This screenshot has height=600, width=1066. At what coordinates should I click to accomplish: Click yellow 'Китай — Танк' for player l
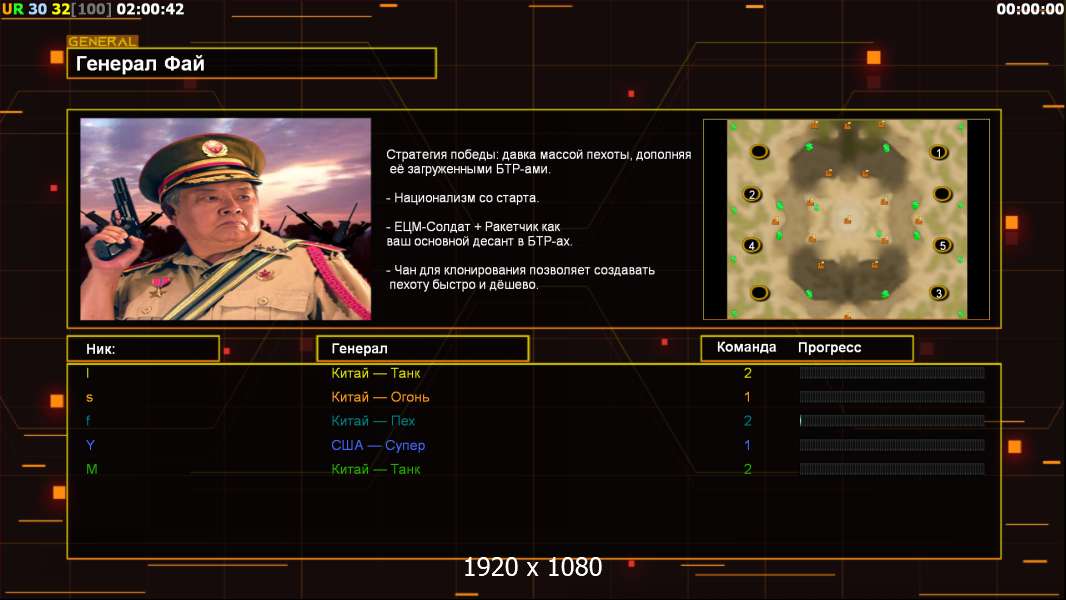[375, 373]
